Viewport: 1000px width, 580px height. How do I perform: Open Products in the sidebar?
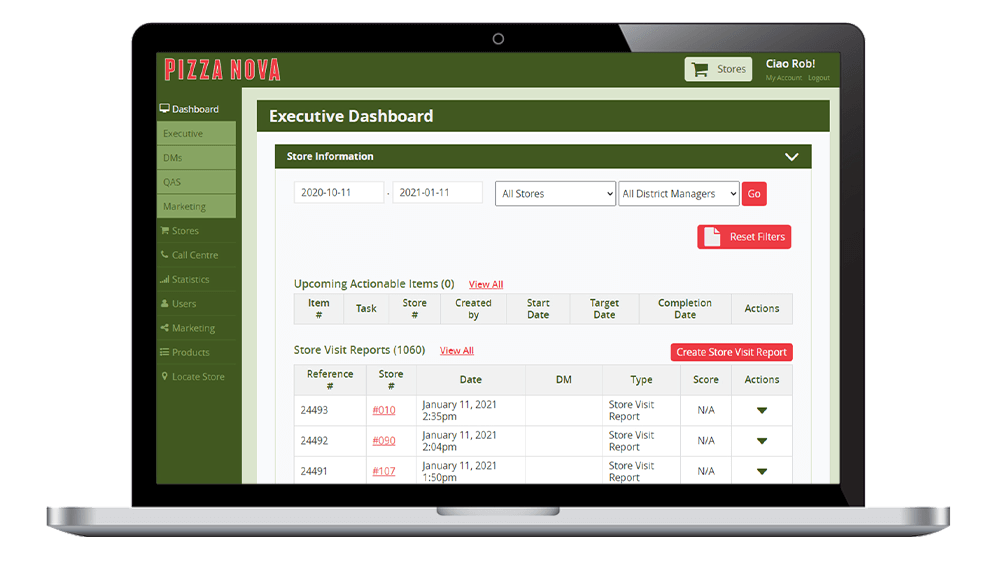[x=190, y=353]
